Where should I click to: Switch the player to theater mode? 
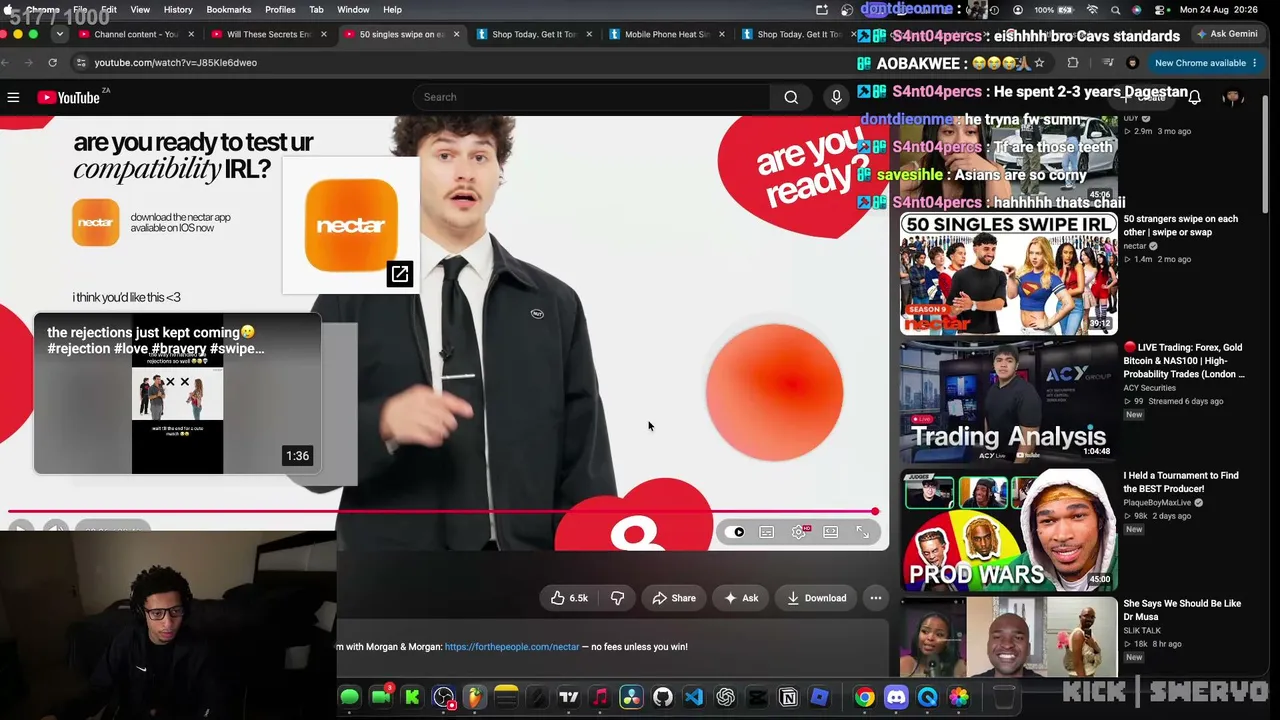click(831, 532)
